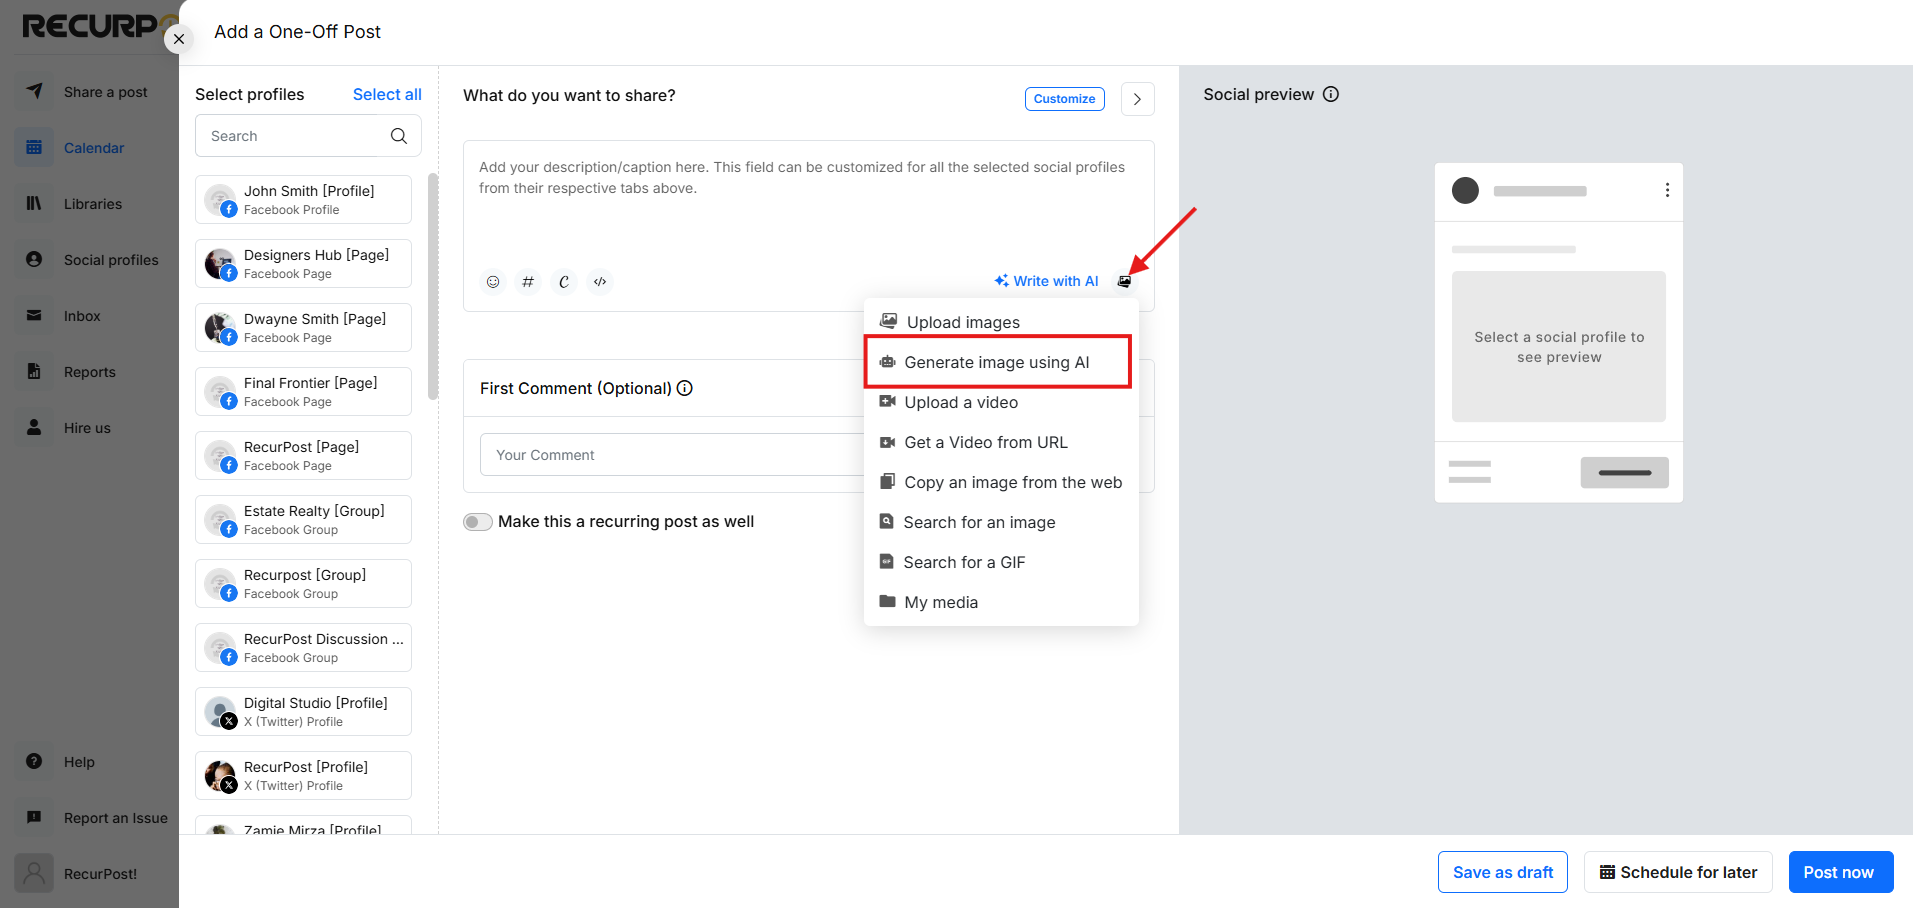Click the Post now button

point(1841,872)
